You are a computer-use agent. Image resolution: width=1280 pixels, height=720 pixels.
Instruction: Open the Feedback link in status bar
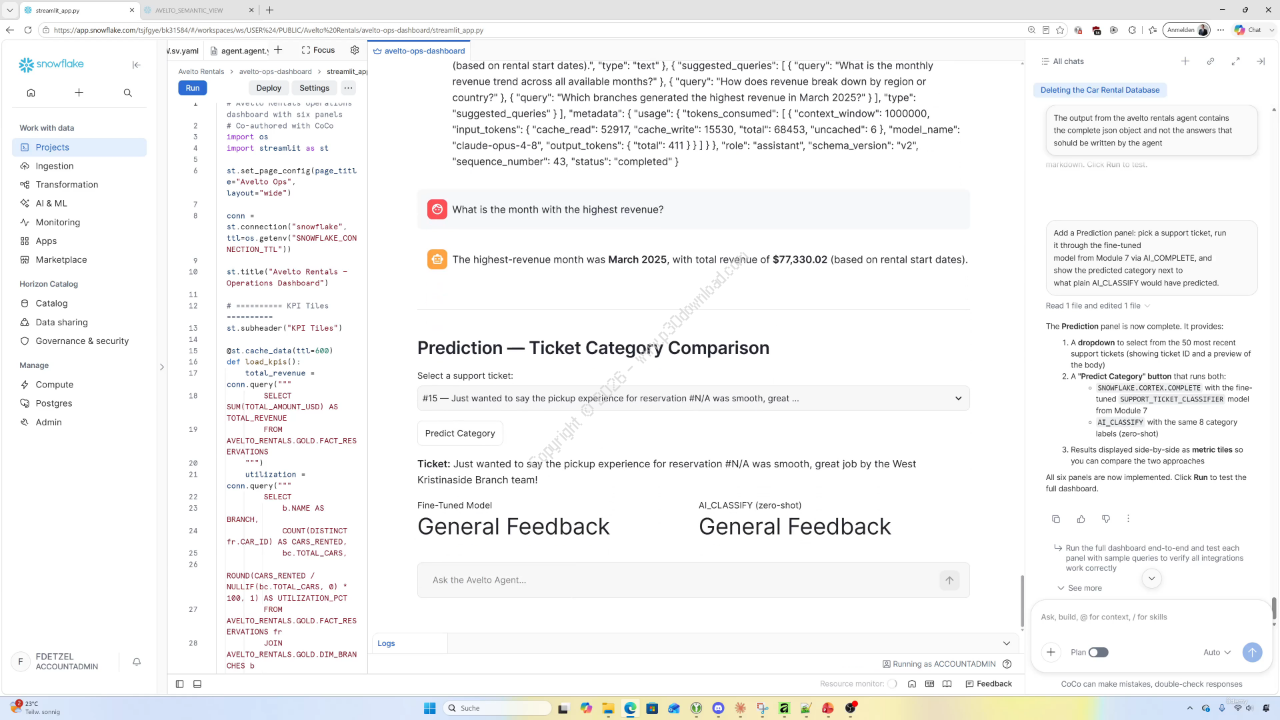click(988, 684)
